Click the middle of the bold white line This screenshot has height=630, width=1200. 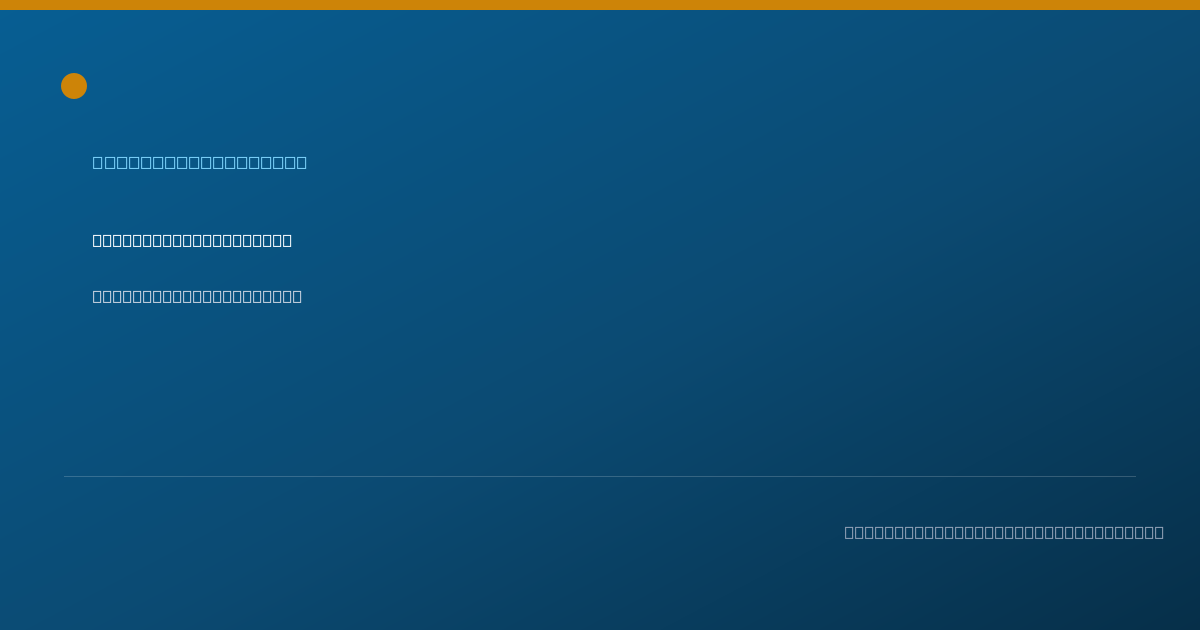click(x=192, y=240)
